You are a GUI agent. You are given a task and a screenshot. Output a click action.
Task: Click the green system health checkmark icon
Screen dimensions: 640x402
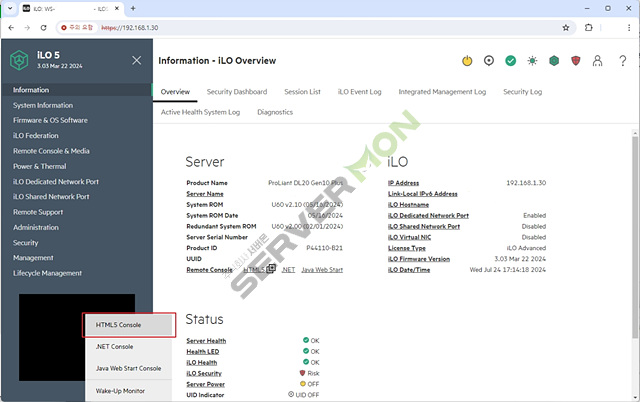[x=510, y=61]
